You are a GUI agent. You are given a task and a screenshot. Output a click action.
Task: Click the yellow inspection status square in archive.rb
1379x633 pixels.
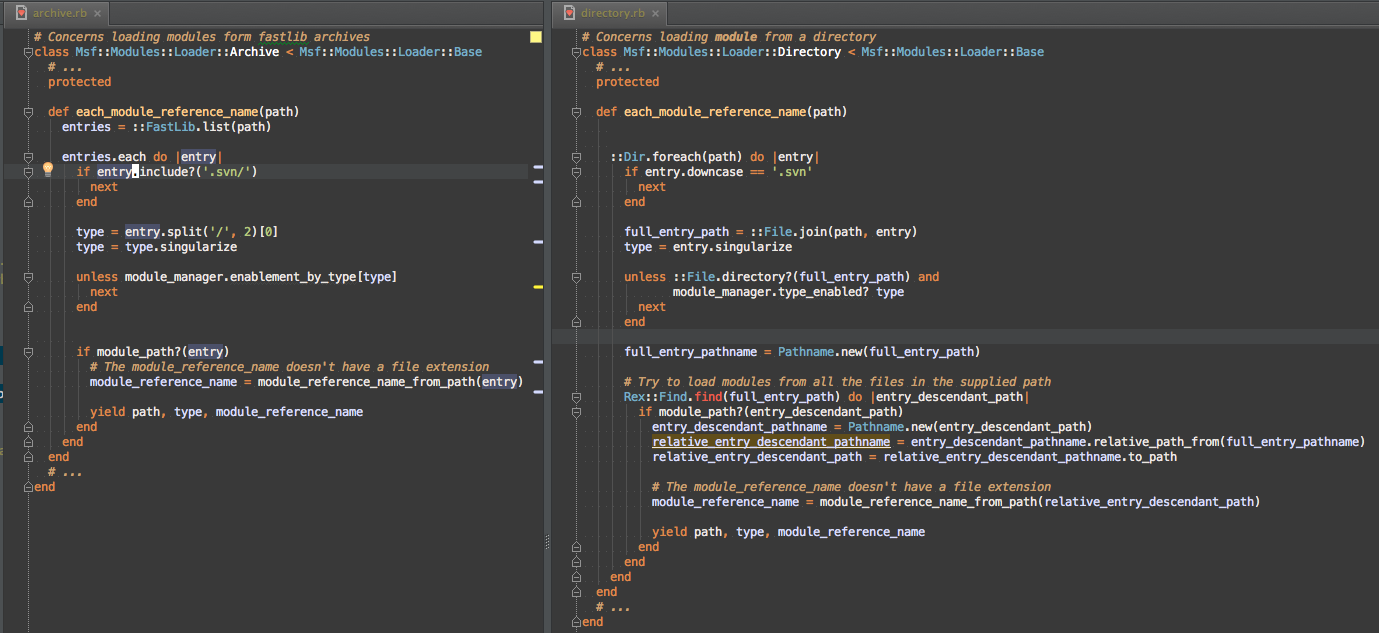pyautogui.click(x=535, y=37)
